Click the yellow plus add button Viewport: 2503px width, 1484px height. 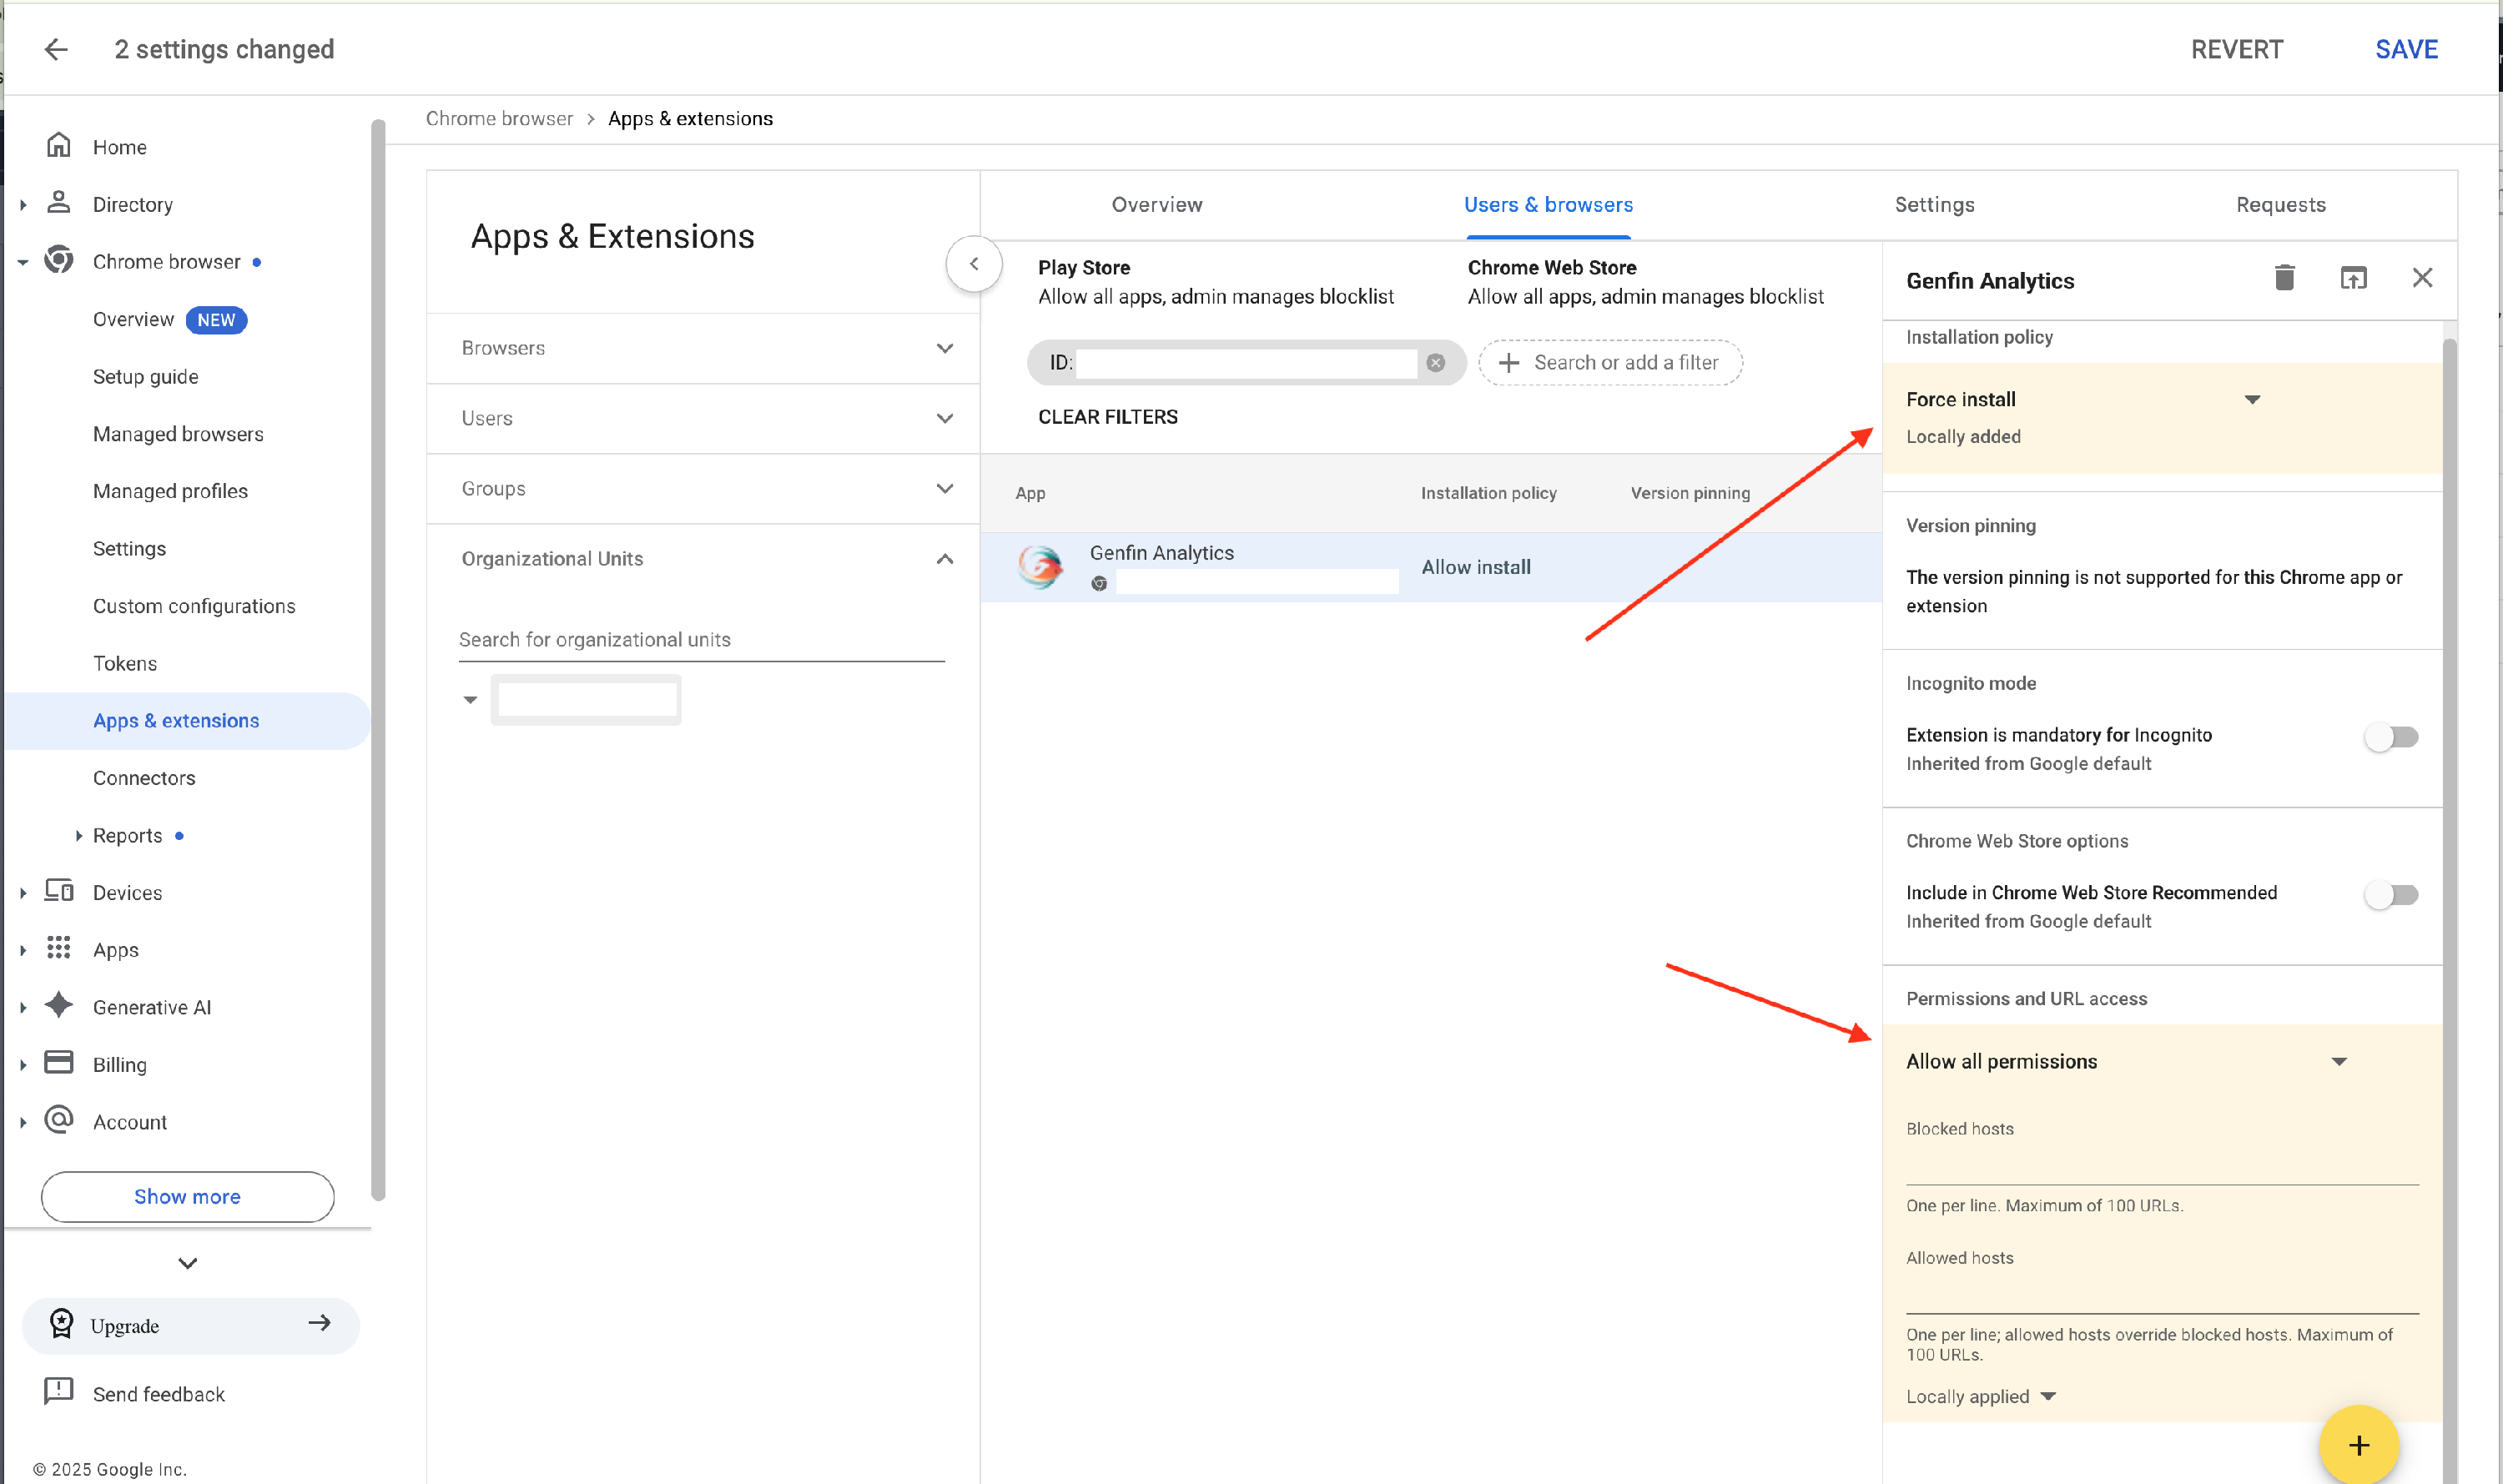(2358, 1444)
